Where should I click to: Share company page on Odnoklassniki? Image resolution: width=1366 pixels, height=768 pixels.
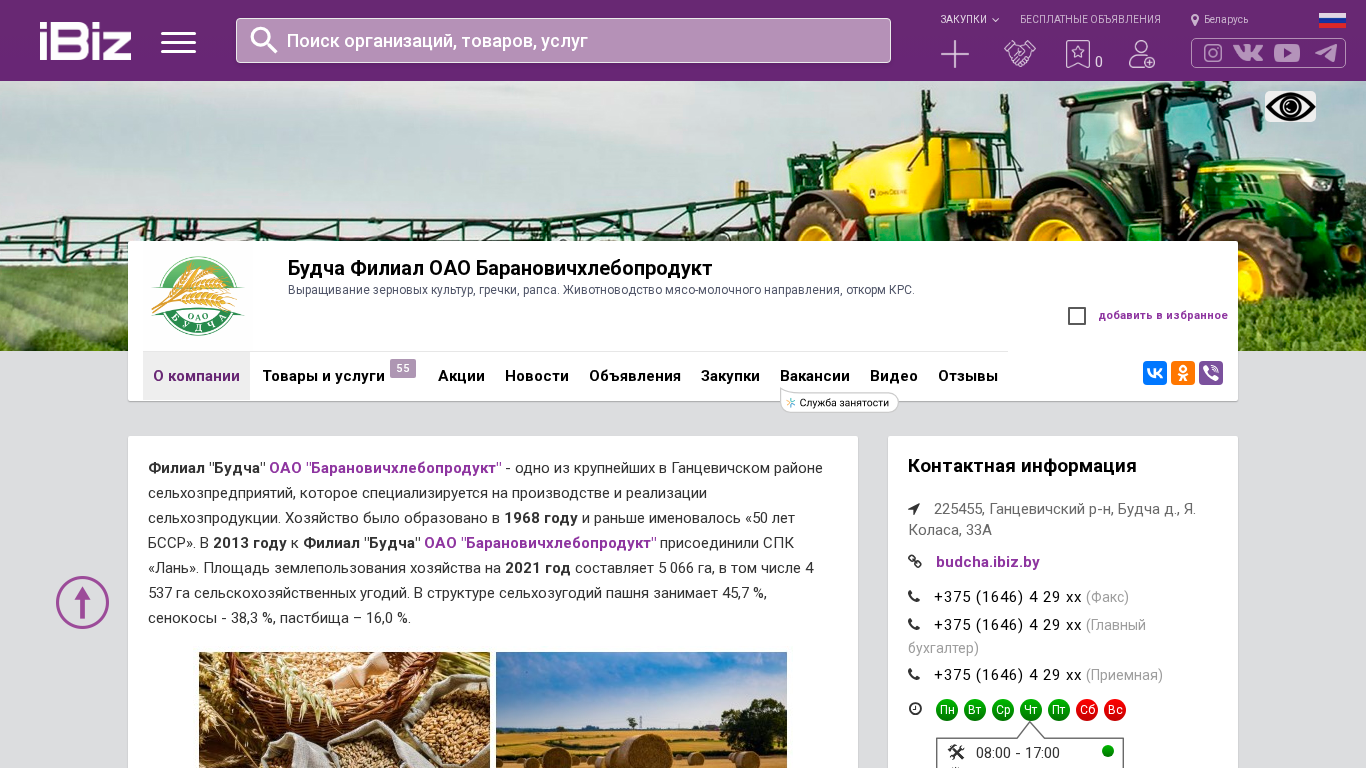pyautogui.click(x=1183, y=373)
